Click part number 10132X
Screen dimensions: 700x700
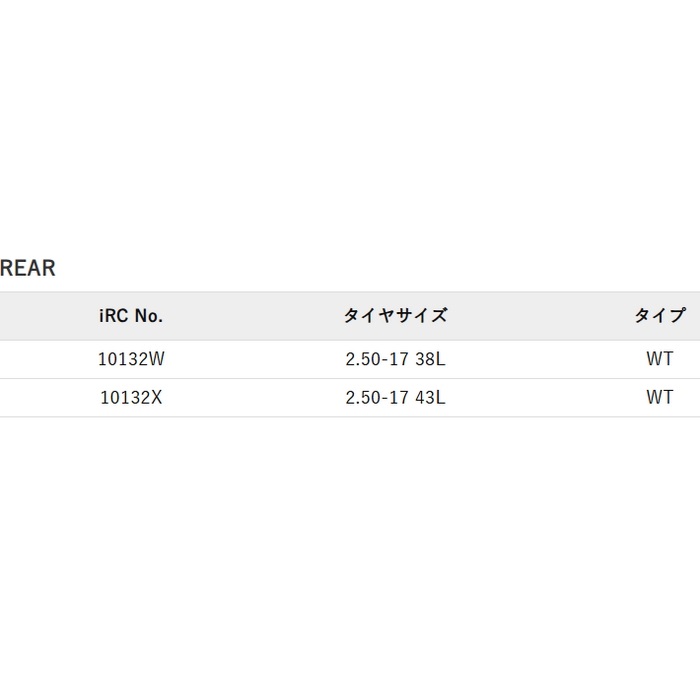[131, 397]
